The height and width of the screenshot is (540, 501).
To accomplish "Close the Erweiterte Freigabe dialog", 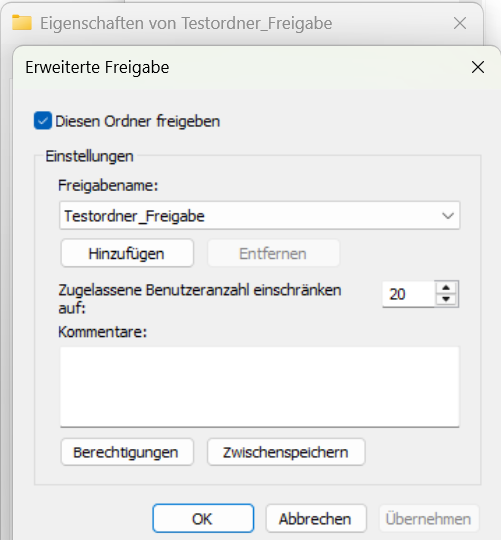I will [478, 67].
